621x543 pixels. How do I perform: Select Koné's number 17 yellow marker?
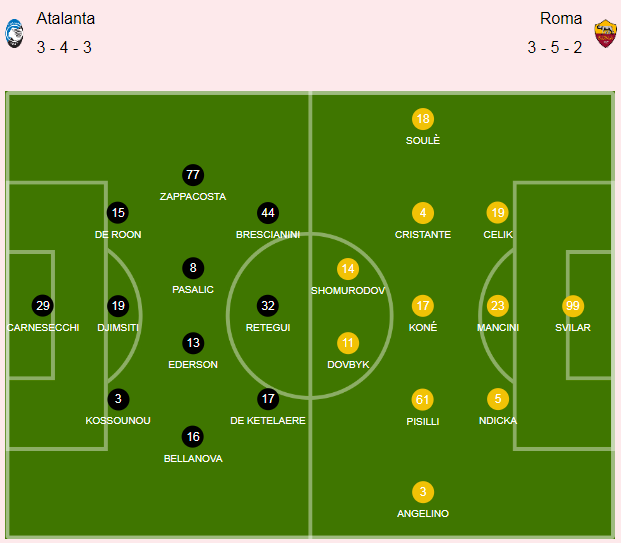click(423, 306)
